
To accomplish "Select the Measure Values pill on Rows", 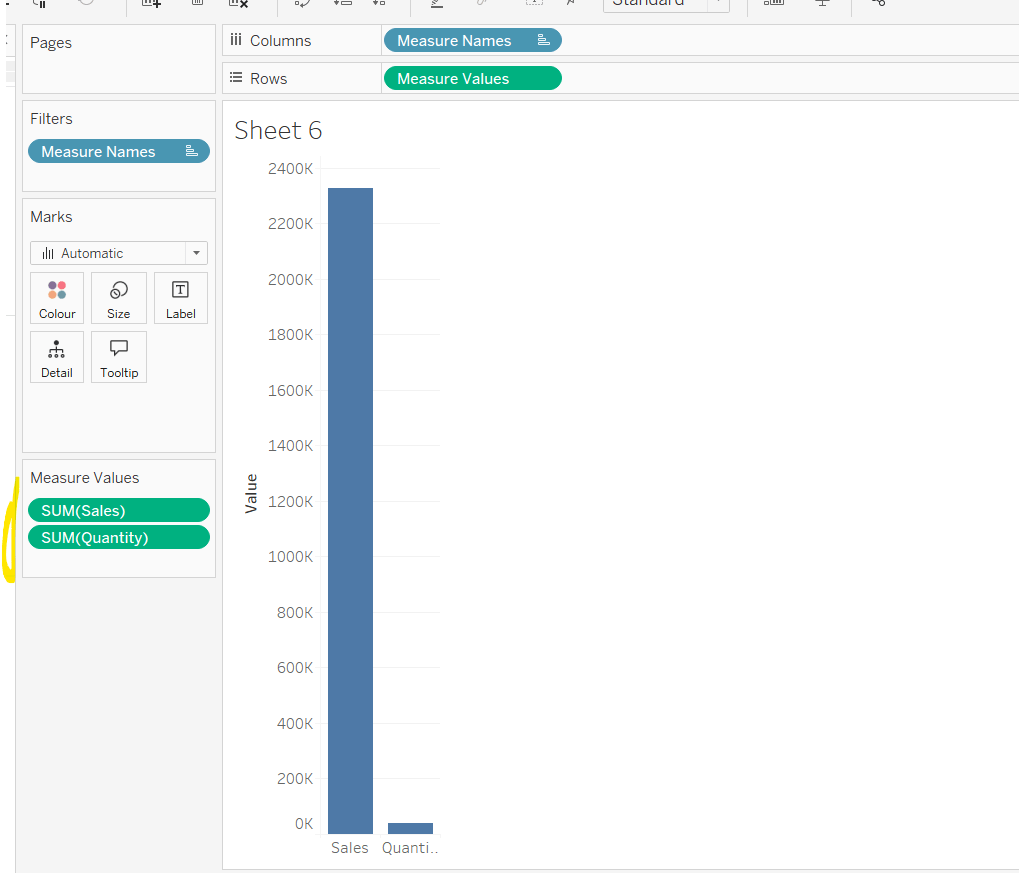I will click(x=471, y=79).
